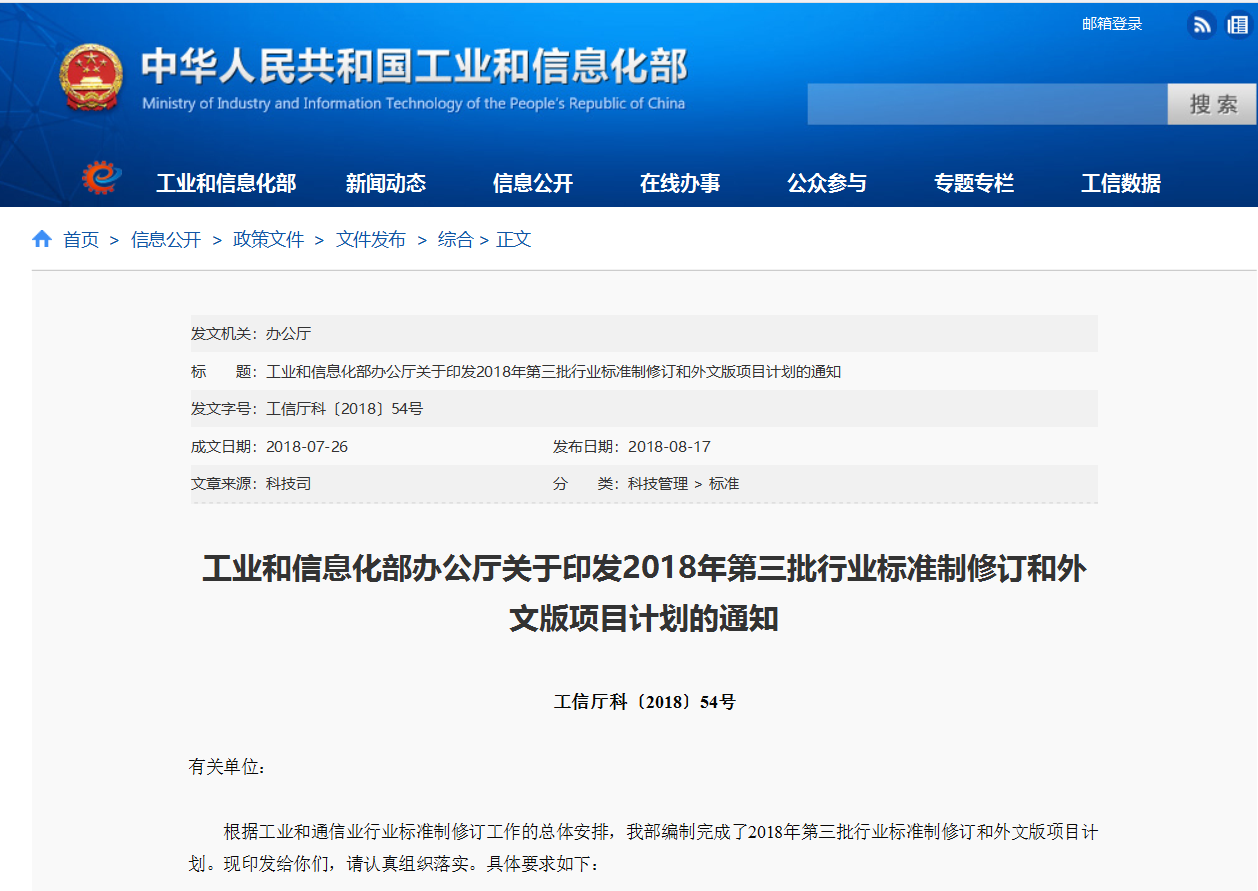Click the 发文字号 value 工信厅科〔2018〕54号
The width and height of the screenshot is (1258, 891).
click(x=345, y=409)
